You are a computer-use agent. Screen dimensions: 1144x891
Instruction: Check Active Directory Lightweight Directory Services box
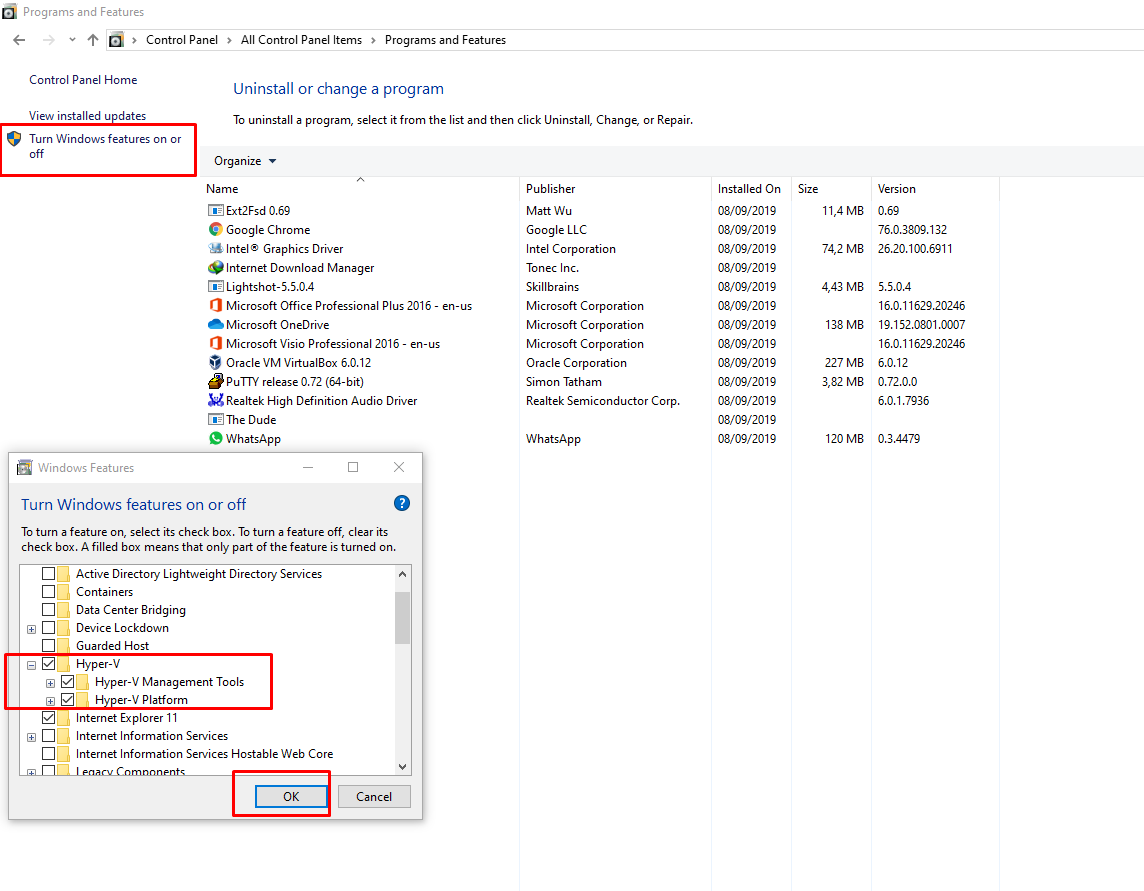coord(48,574)
